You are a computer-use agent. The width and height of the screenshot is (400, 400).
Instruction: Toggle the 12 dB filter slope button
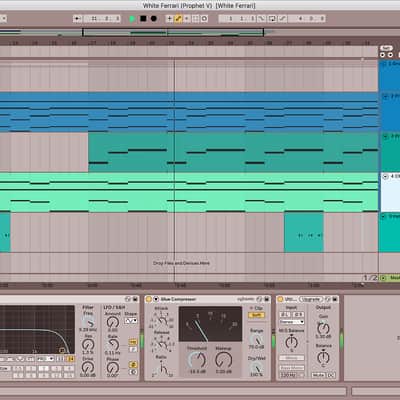pos(60,359)
